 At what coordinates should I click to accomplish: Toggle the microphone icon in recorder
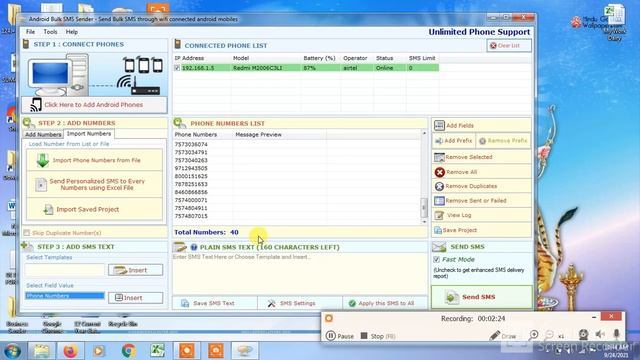click(616, 335)
